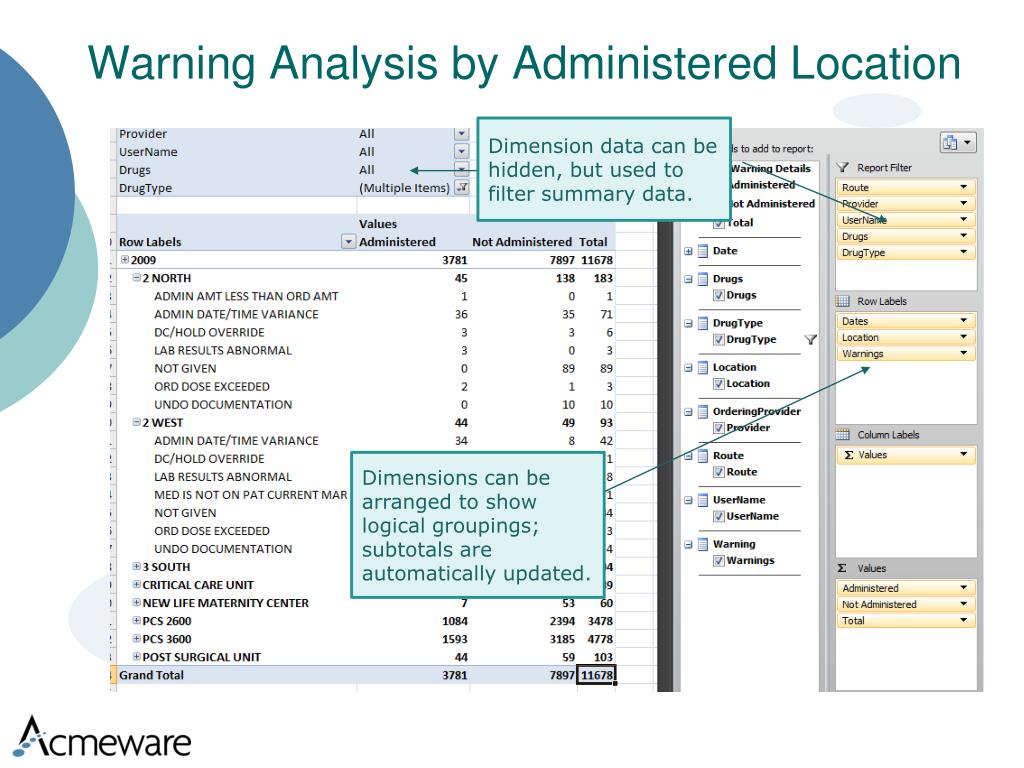
Task: Uncheck the Location field checkbox
Action: coord(719,384)
